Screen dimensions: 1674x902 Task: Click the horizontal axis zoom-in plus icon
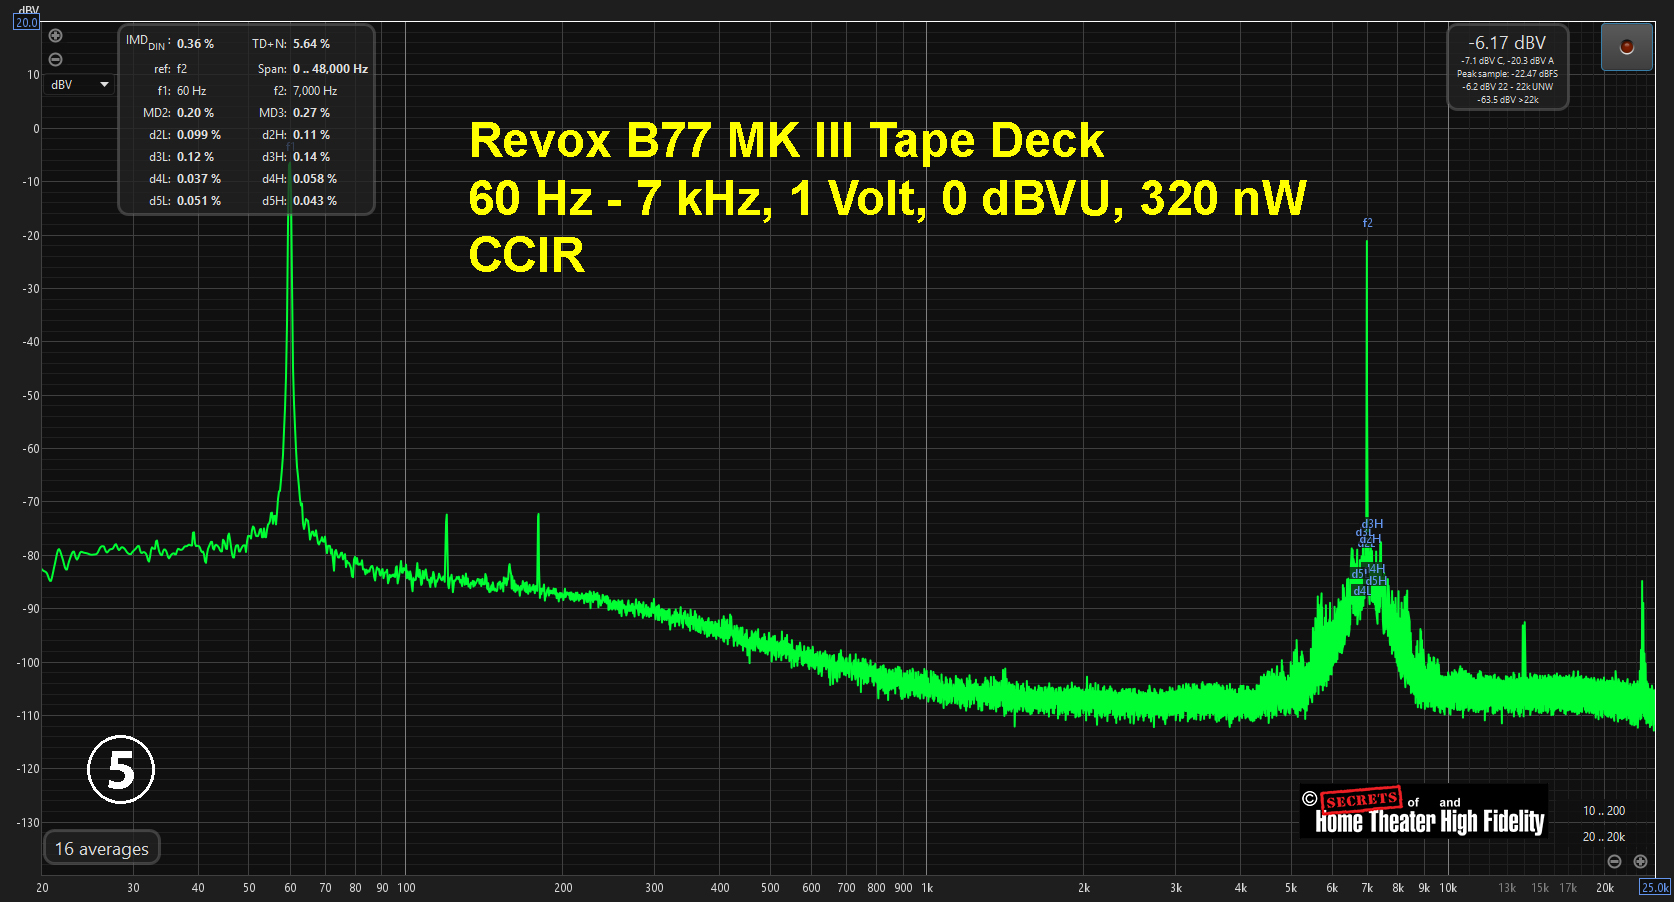[1640, 861]
